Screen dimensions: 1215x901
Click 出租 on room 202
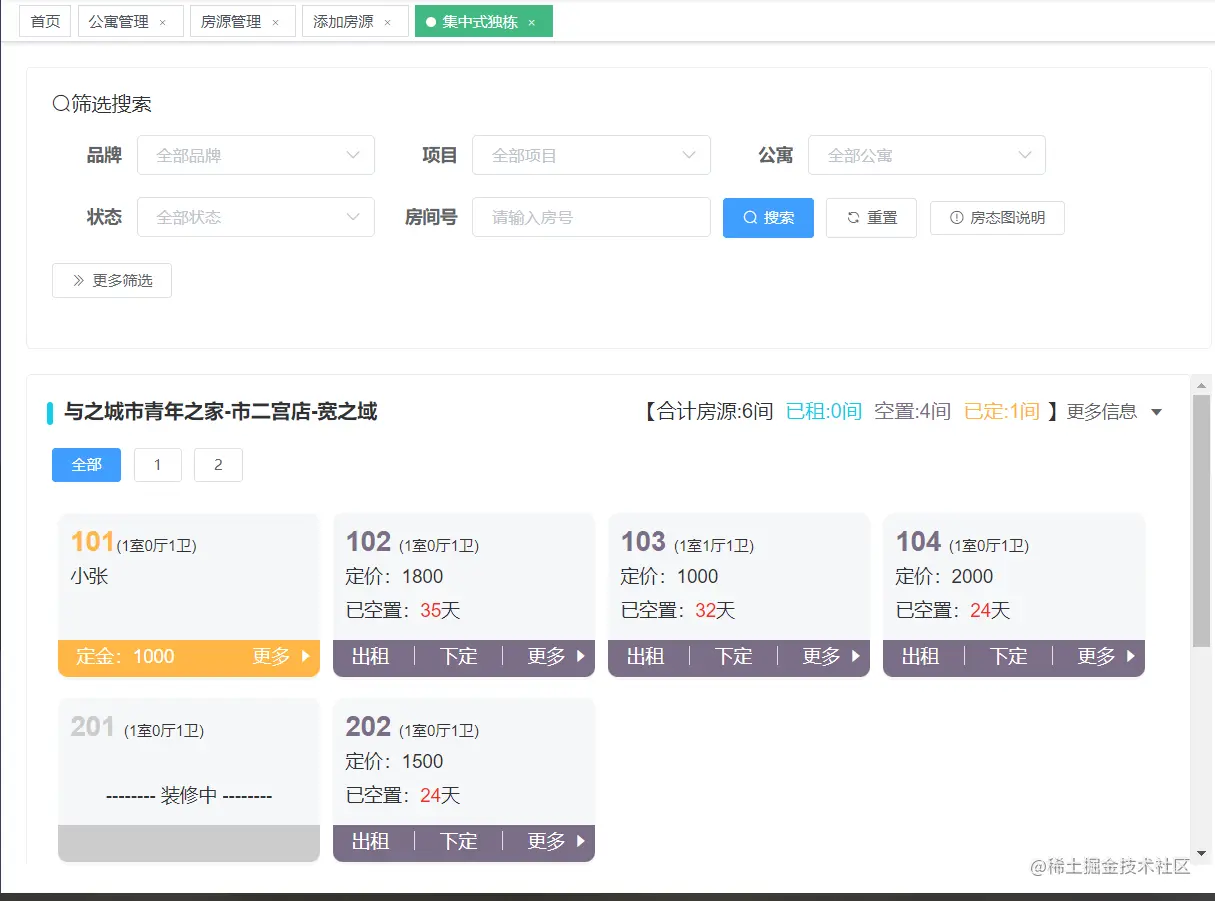[370, 842]
